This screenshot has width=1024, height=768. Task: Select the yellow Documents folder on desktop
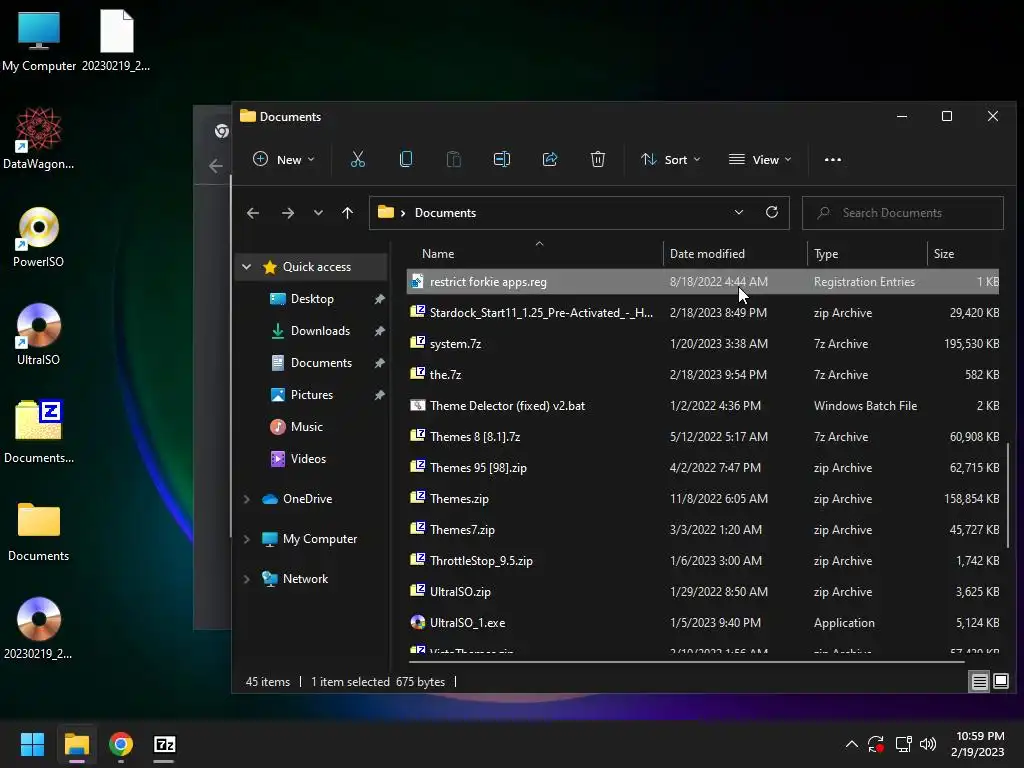39,531
